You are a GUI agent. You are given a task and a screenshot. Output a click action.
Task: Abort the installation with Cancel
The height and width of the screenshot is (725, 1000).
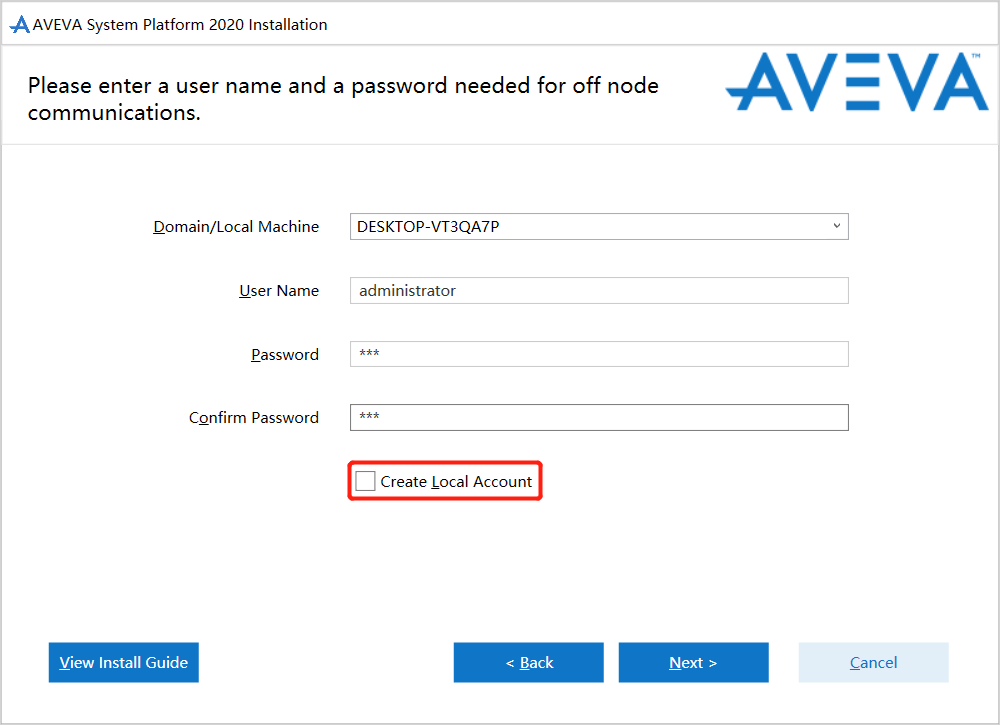coord(873,662)
